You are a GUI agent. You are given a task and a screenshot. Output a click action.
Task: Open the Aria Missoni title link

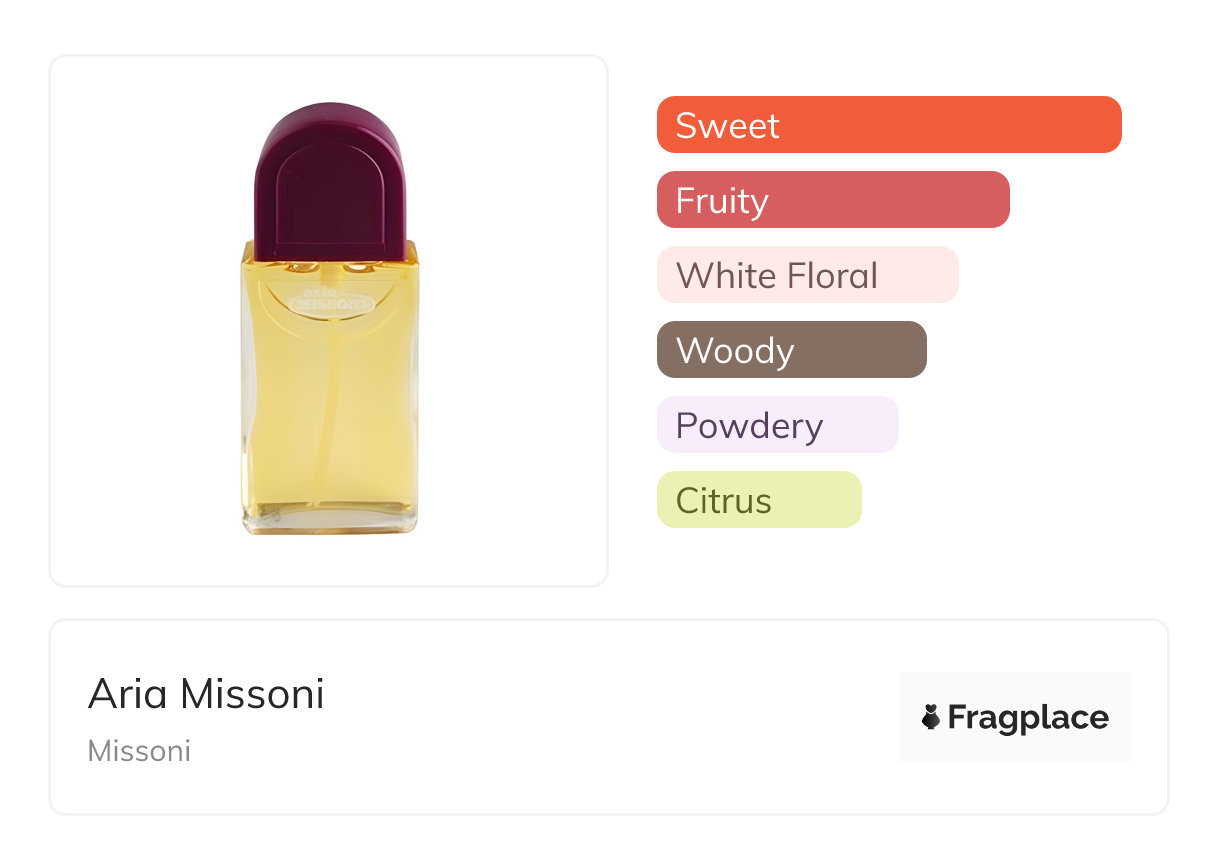coord(206,693)
